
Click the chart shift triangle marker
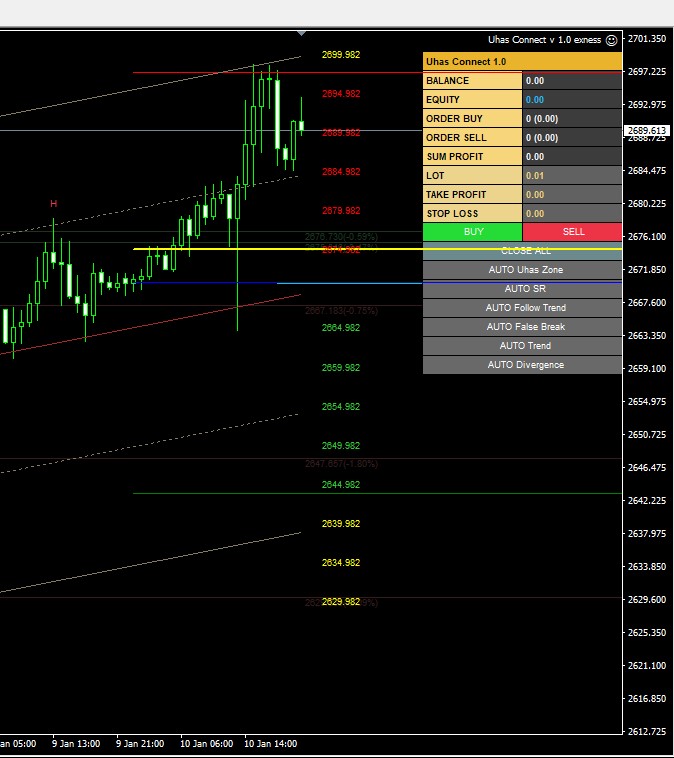(x=301, y=33)
